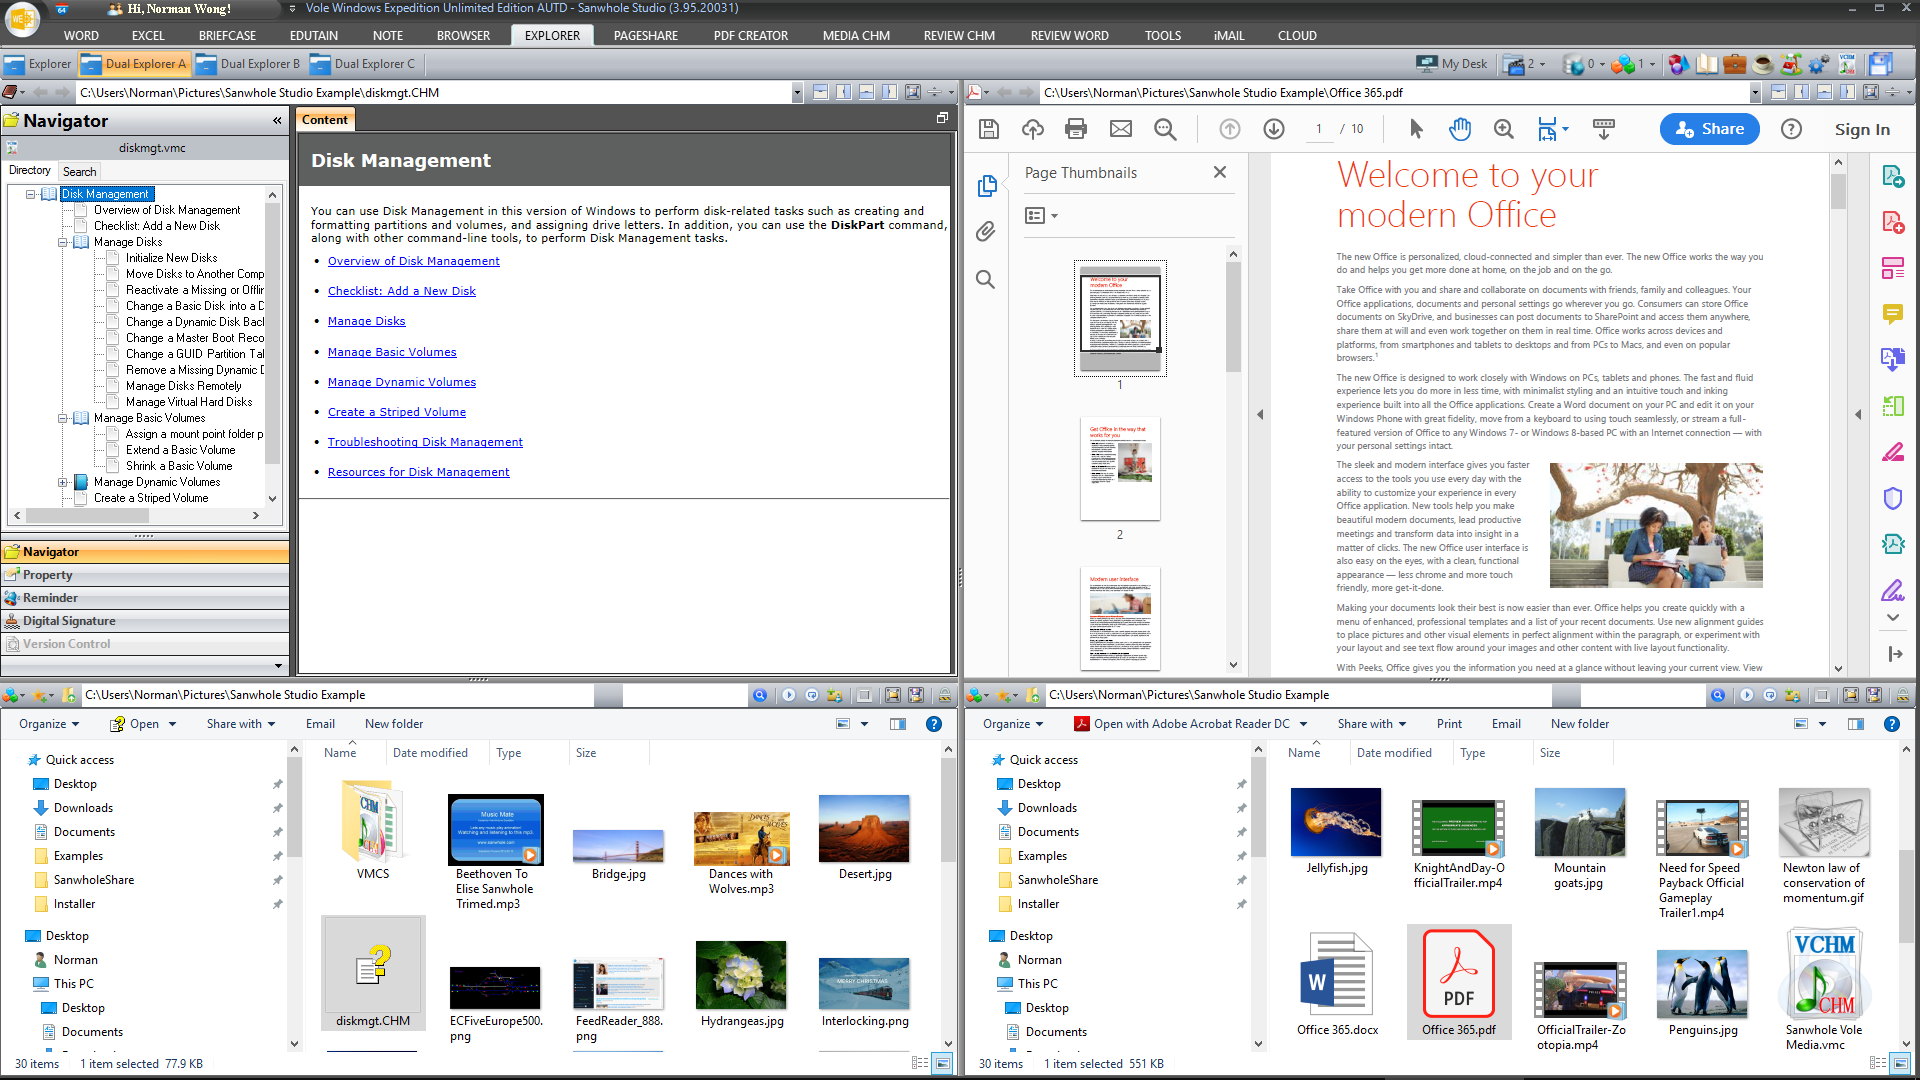The height and width of the screenshot is (1080, 1920).
Task: Open the PDF find text magnifier icon
Action: 1165,129
